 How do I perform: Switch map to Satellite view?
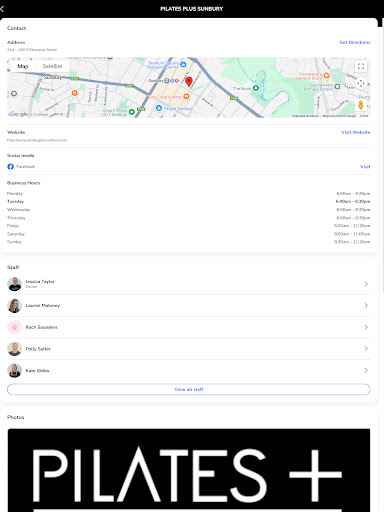[x=52, y=66]
